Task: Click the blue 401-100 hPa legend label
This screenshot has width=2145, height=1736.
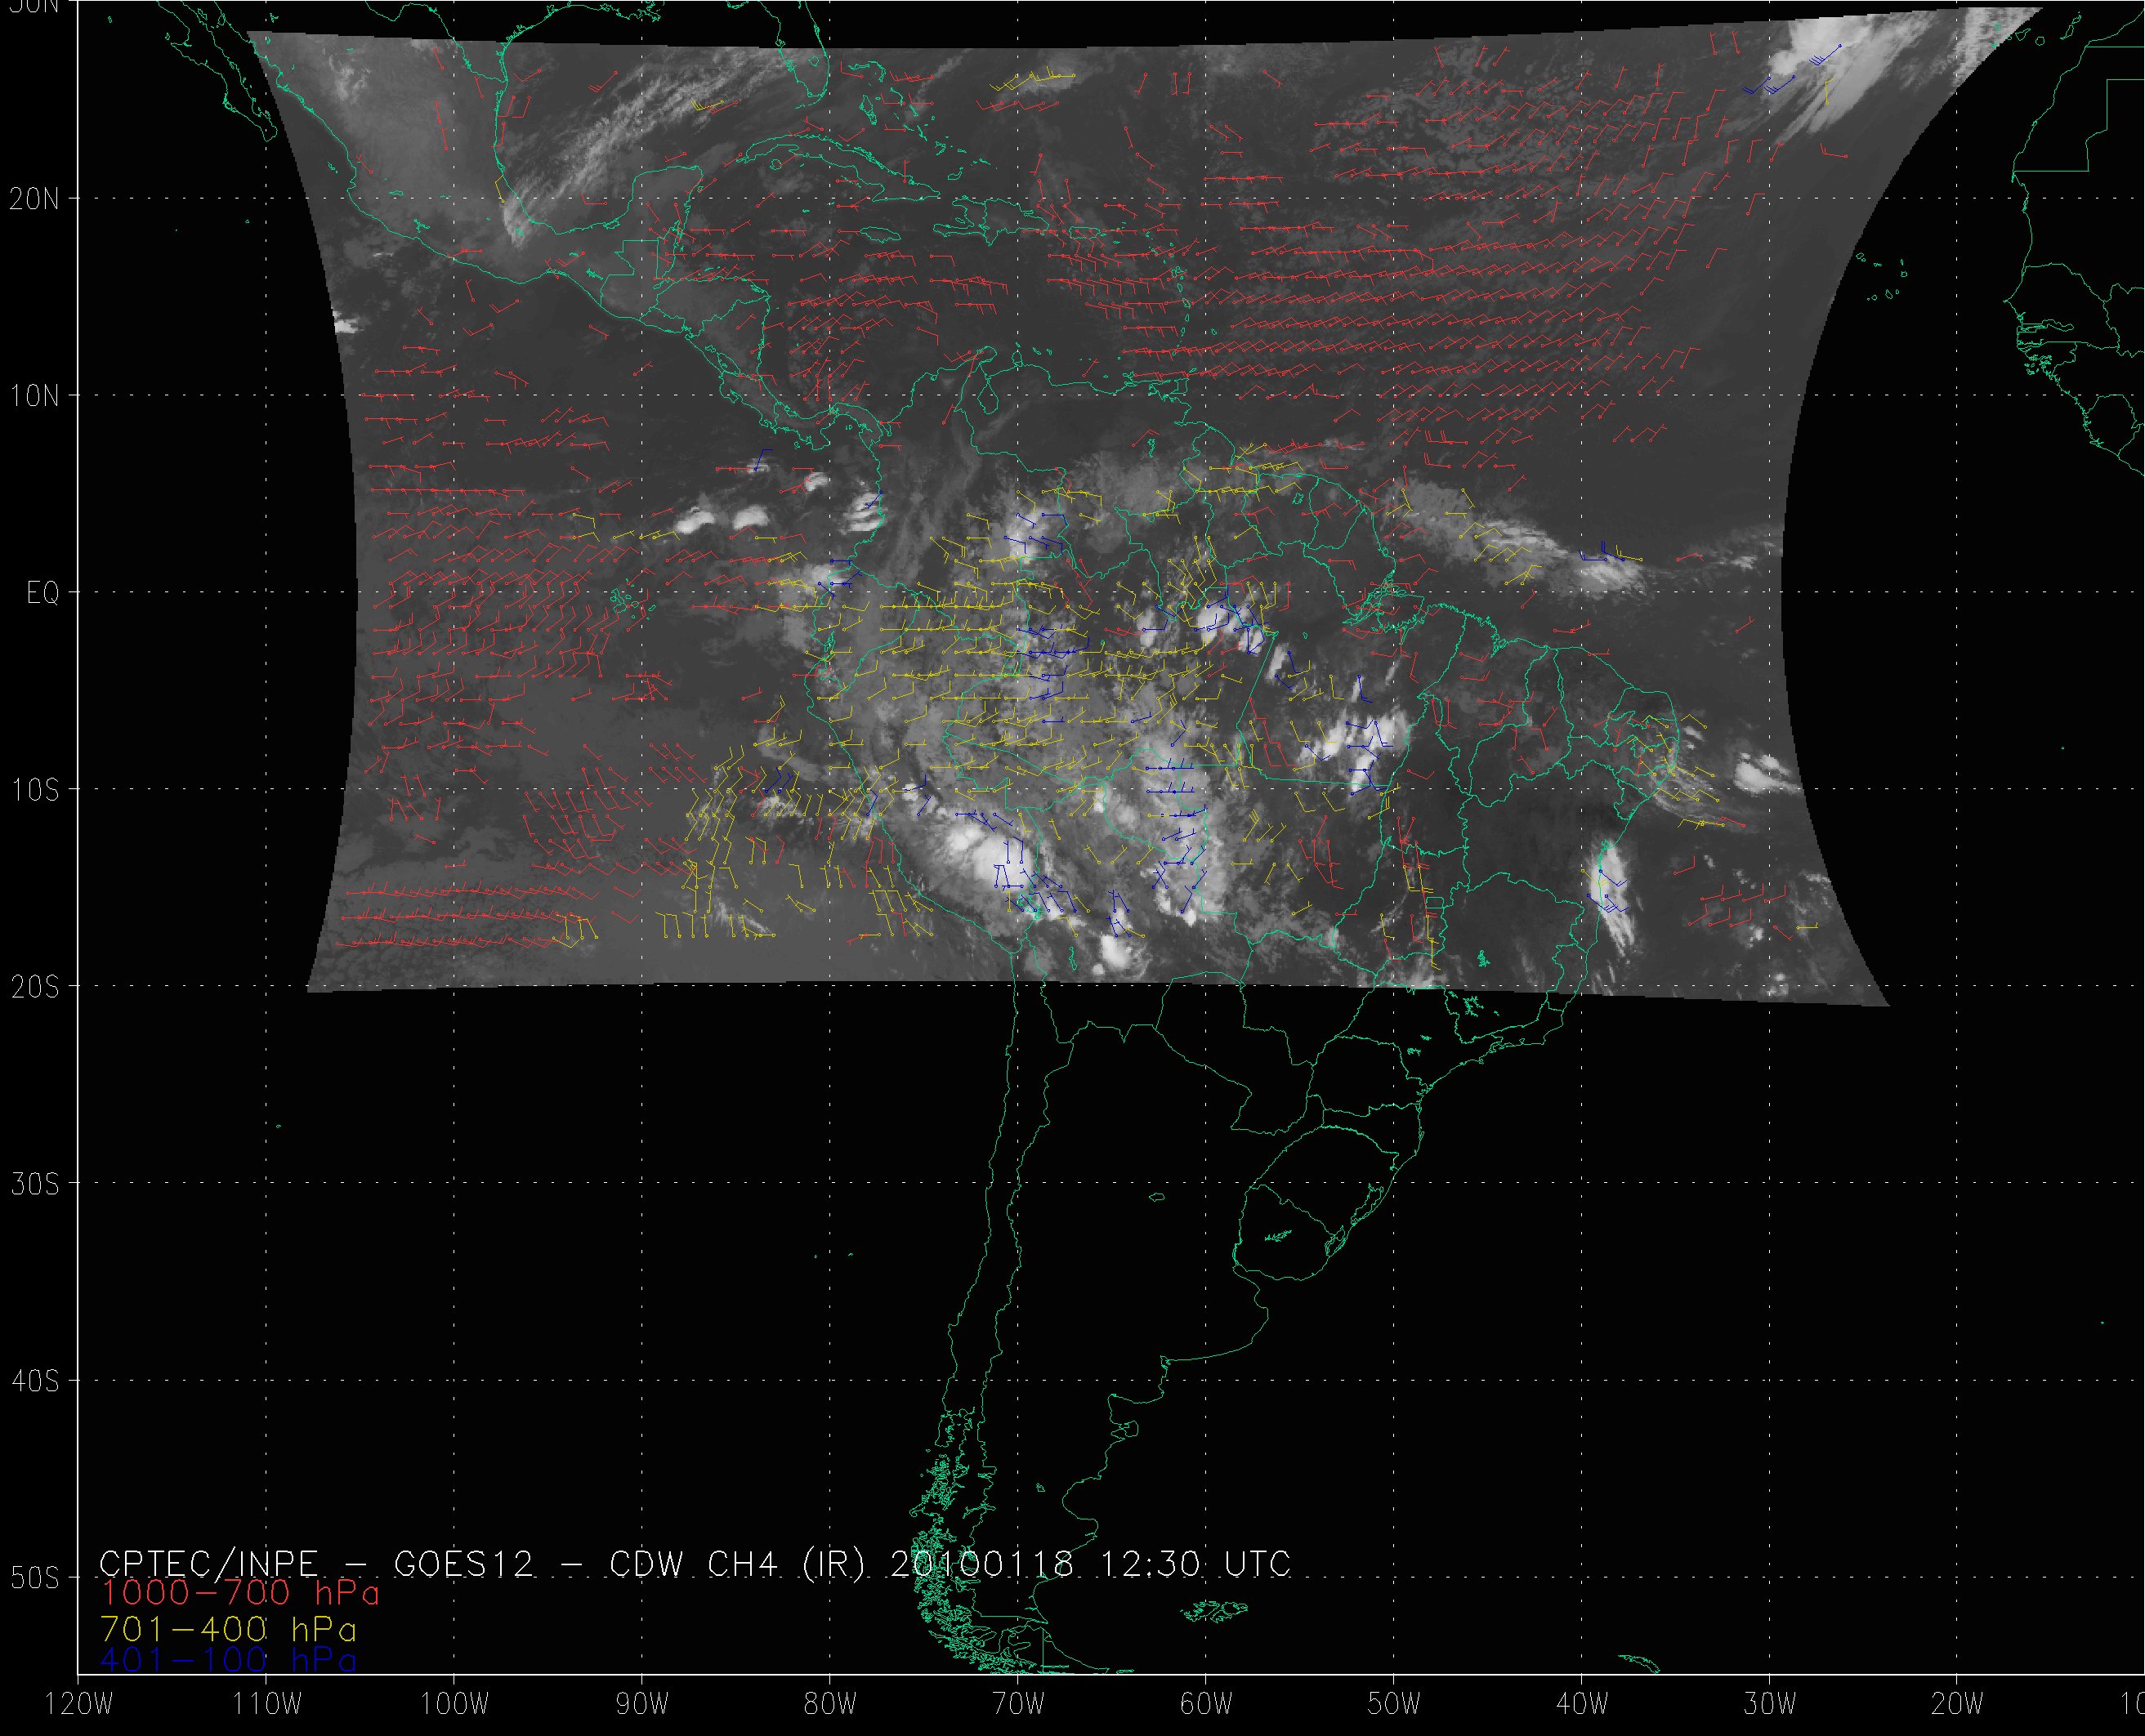Action: tap(228, 1661)
